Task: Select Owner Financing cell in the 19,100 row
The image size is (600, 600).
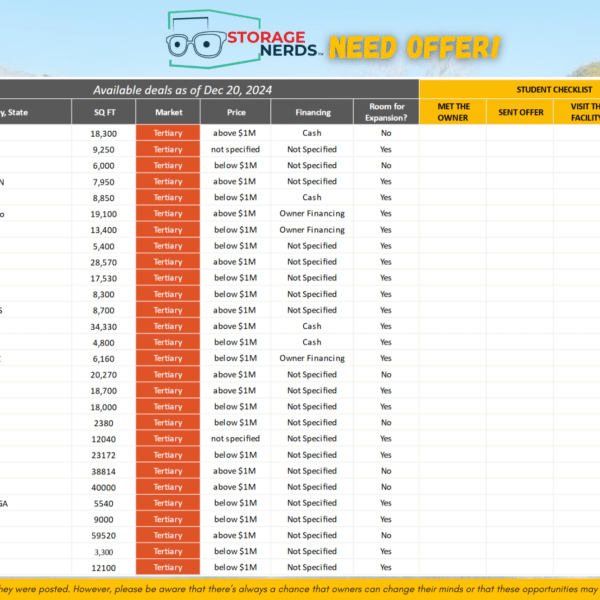Action: 312,213
